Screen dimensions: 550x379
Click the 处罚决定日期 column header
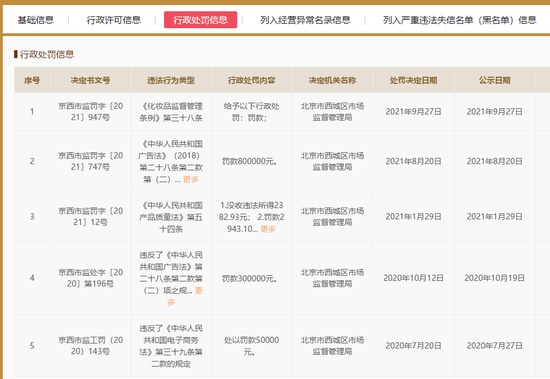point(414,80)
